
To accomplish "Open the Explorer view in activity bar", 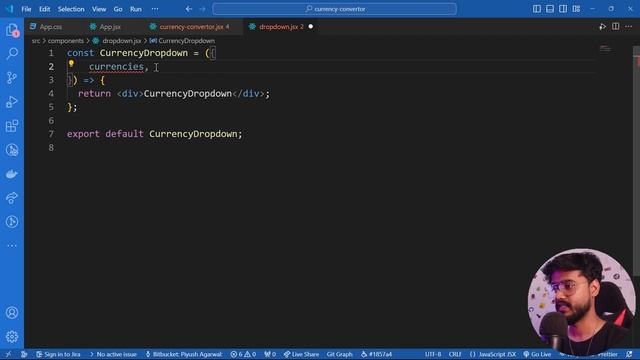I will (x=12, y=30).
